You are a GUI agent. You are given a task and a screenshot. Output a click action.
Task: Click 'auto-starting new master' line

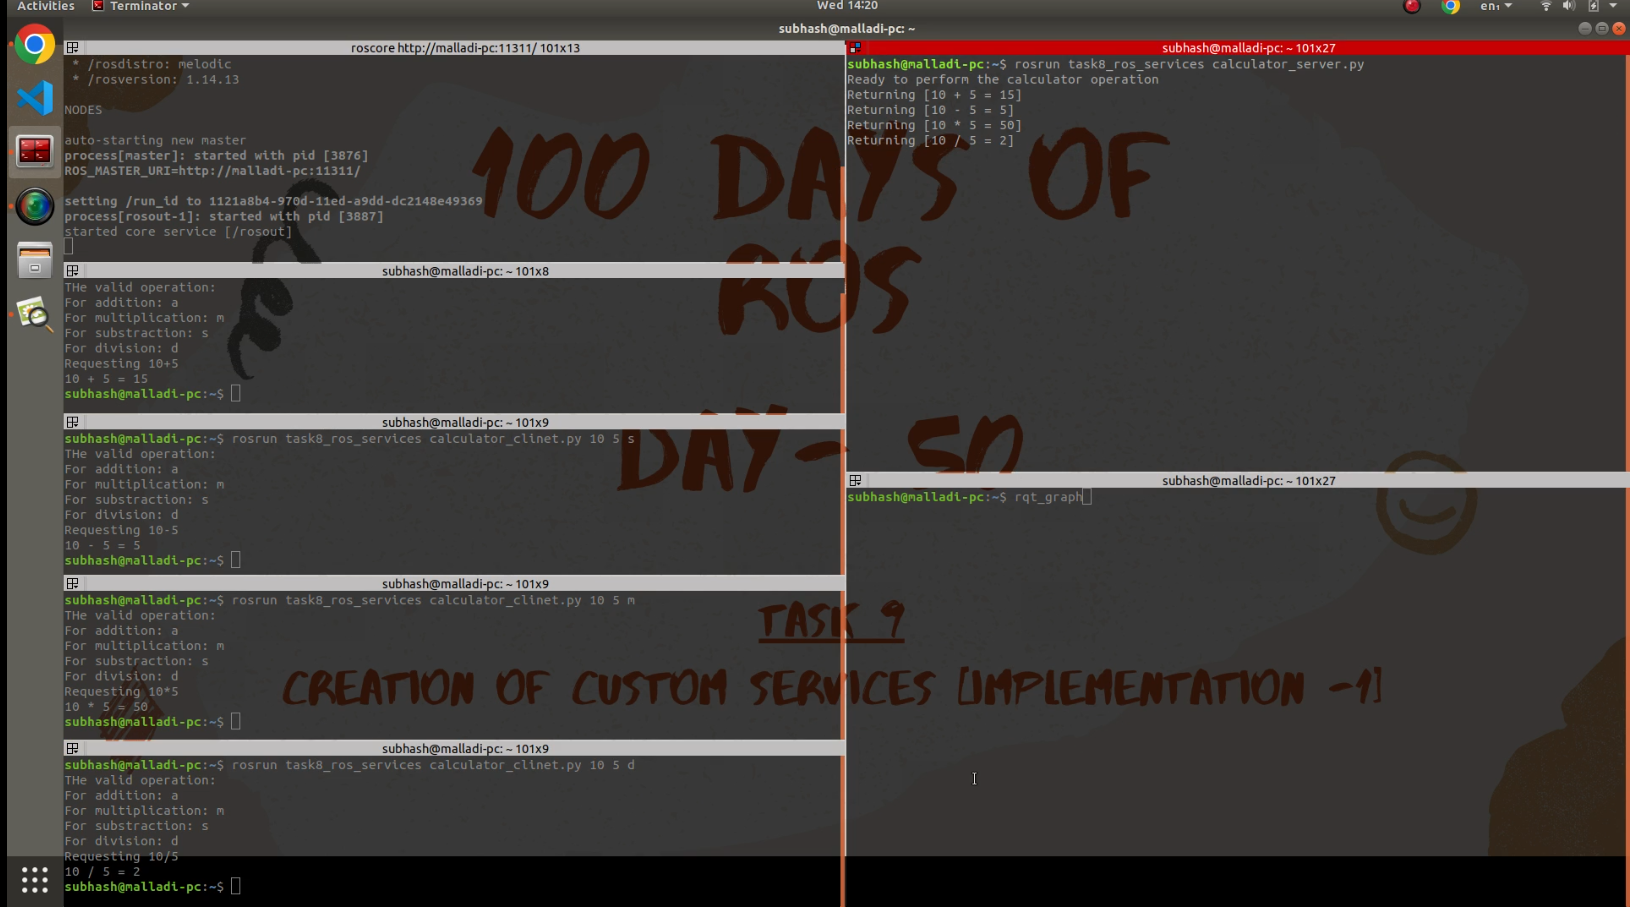coord(155,141)
